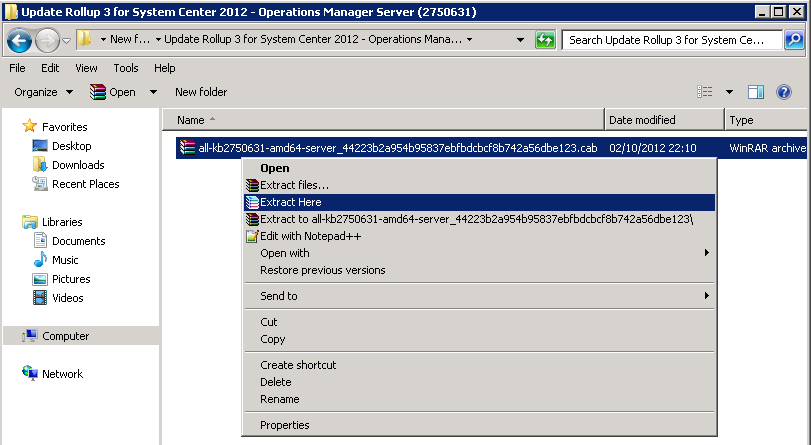
Task: Click the Open toolbar button with WinRAR icon
Action: (113, 92)
